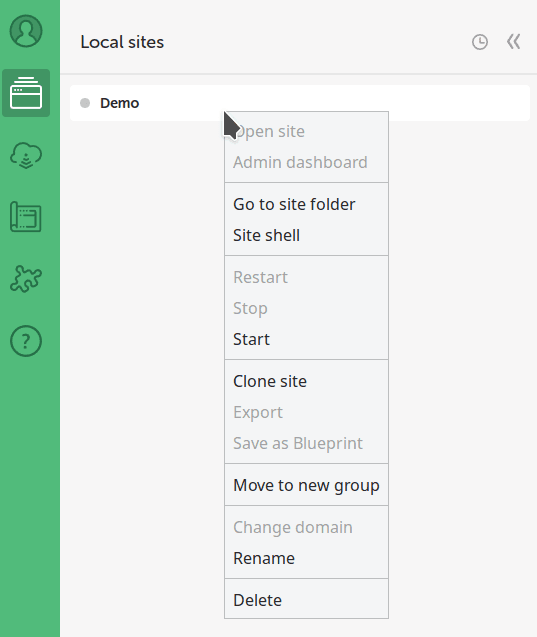Click the Change domain menu entry
The width and height of the screenshot is (537, 637).
click(293, 527)
